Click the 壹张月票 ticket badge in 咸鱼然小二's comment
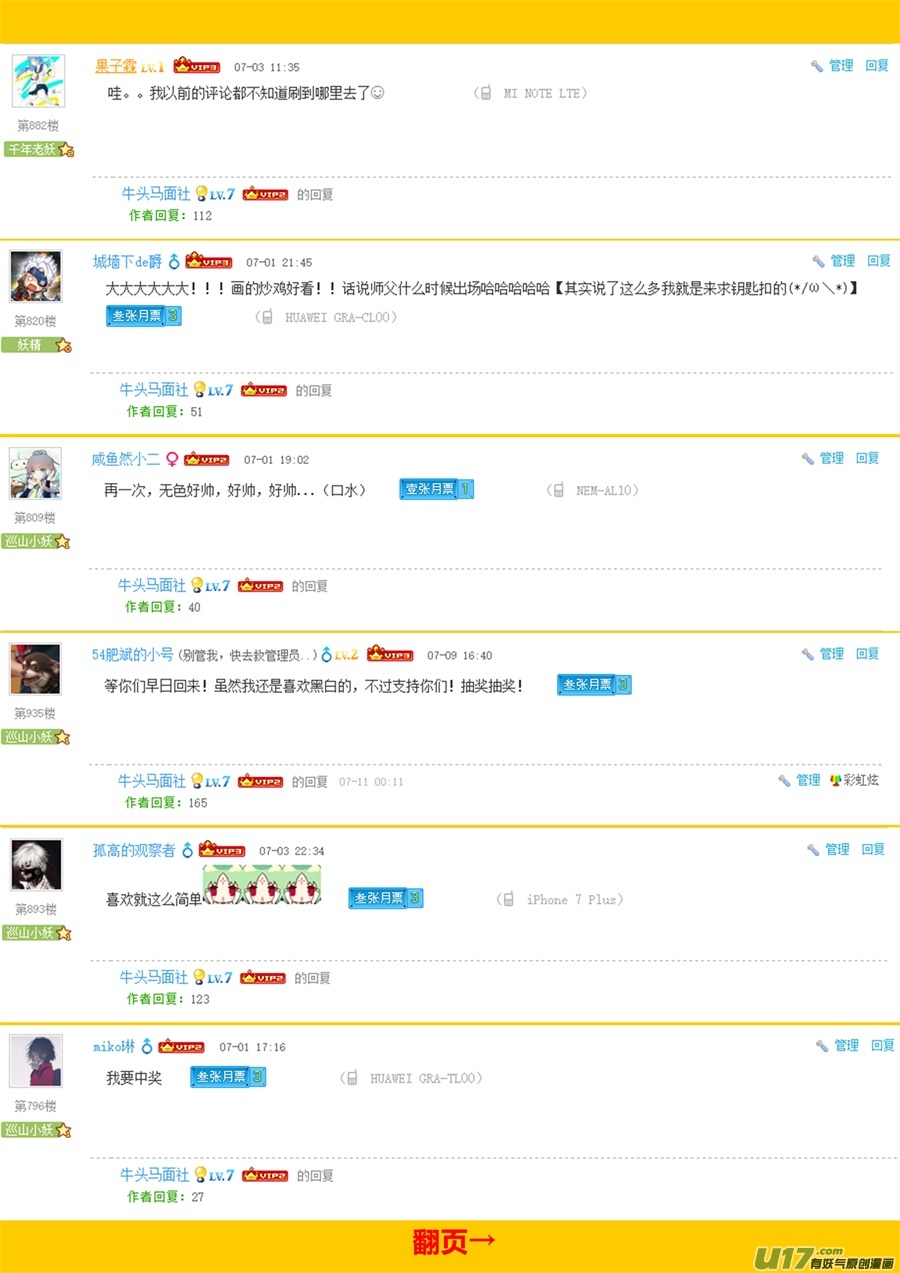This screenshot has width=900, height=1273. [437, 489]
